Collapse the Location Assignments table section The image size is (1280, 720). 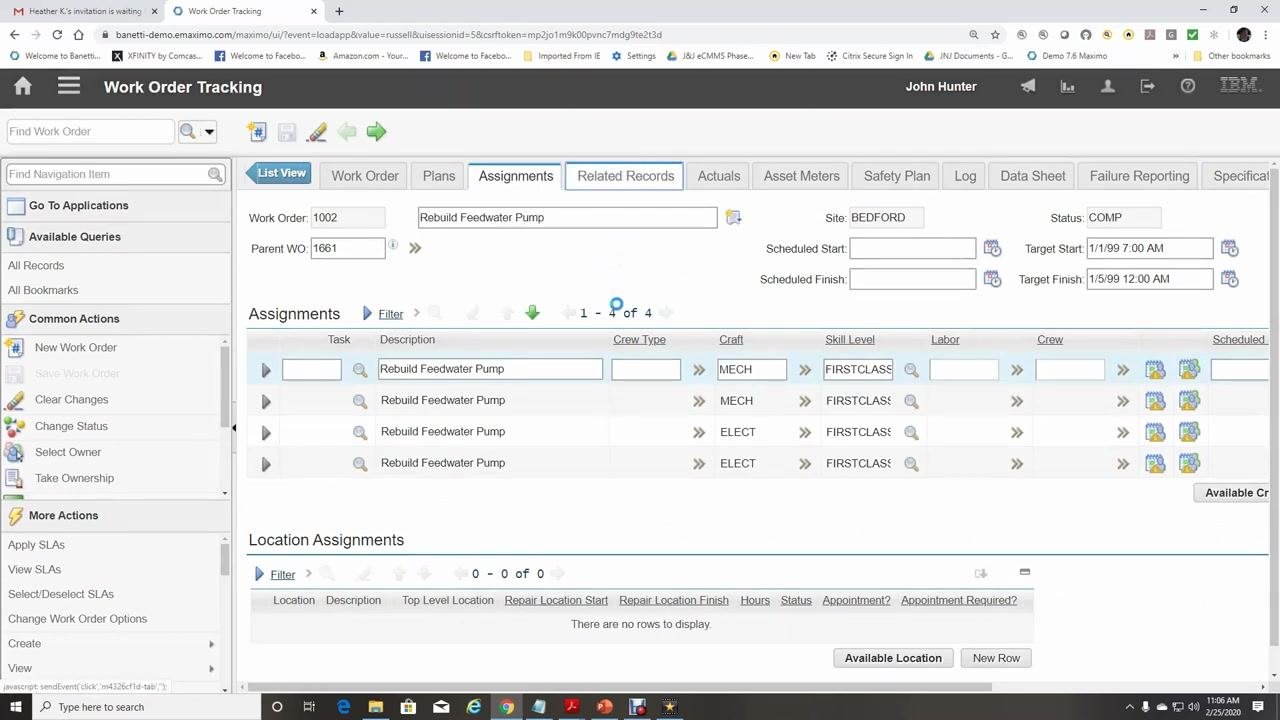point(1024,572)
